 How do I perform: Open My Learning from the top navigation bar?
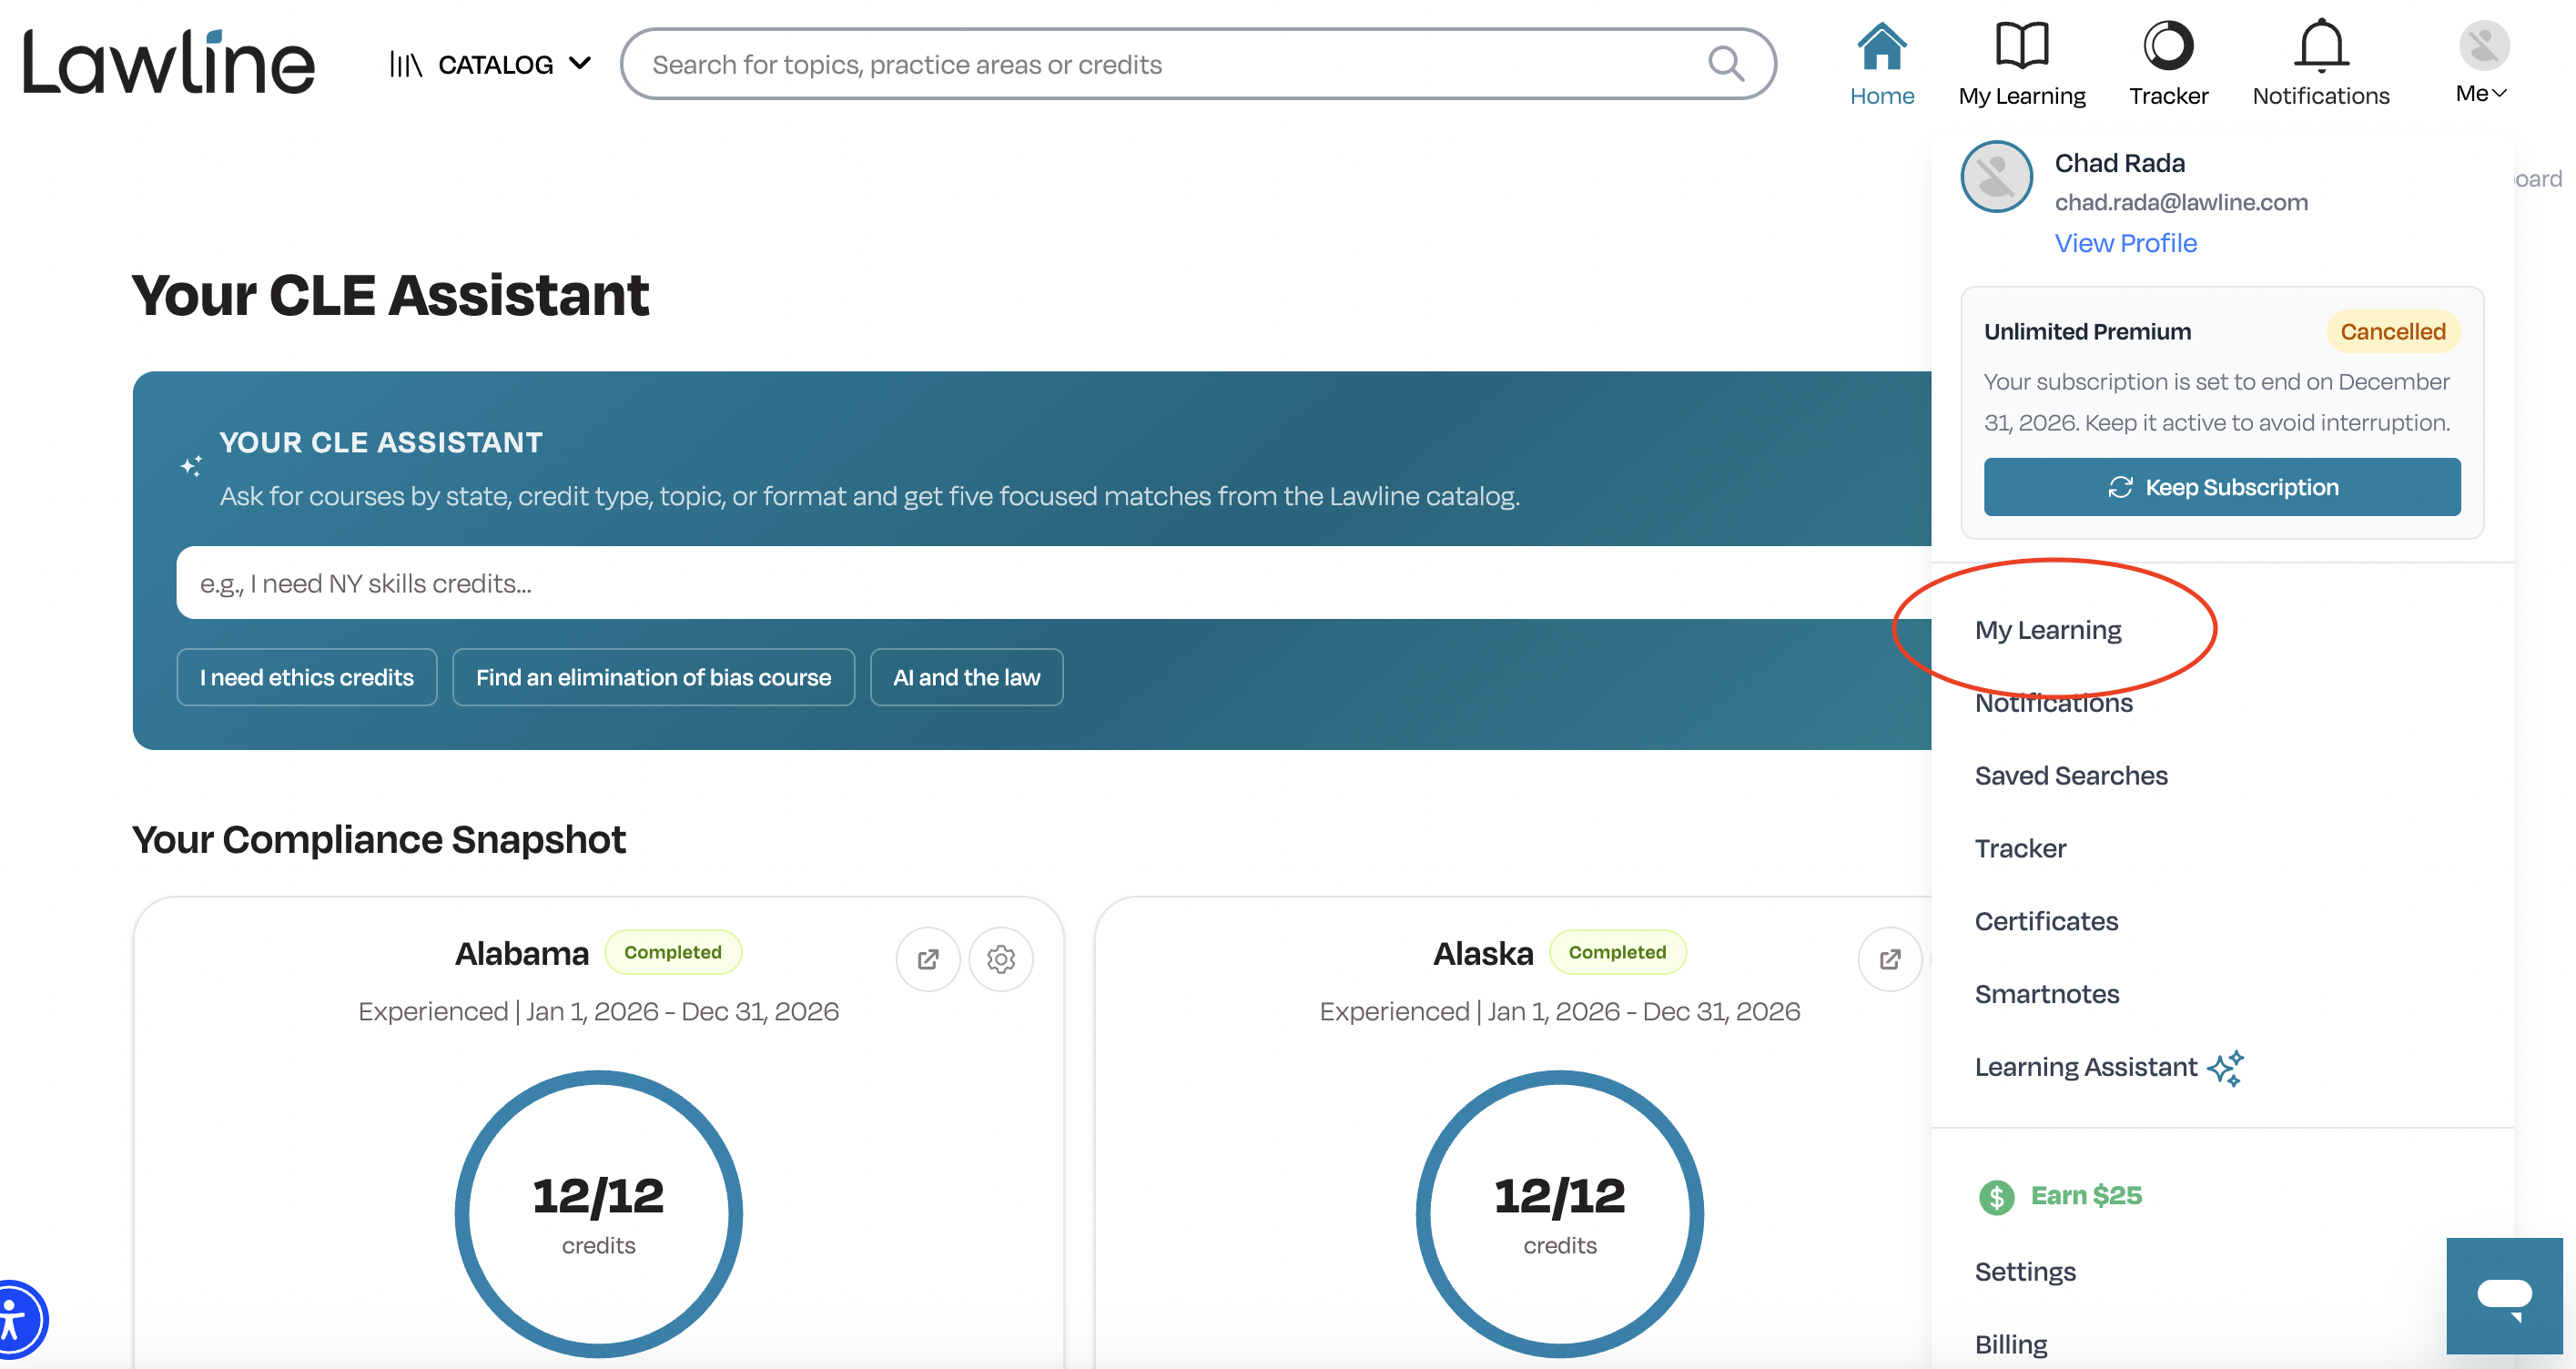[2021, 64]
